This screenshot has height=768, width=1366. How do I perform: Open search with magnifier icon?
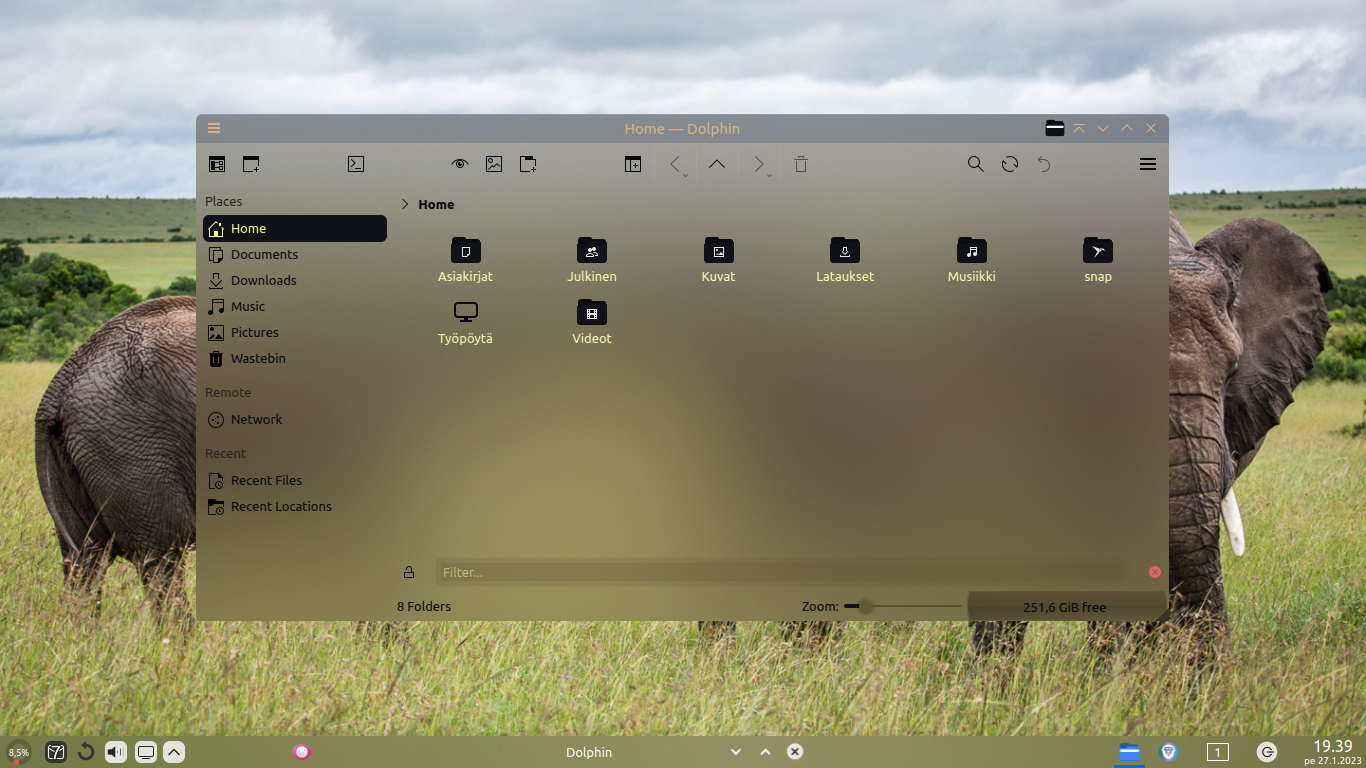[976, 164]
